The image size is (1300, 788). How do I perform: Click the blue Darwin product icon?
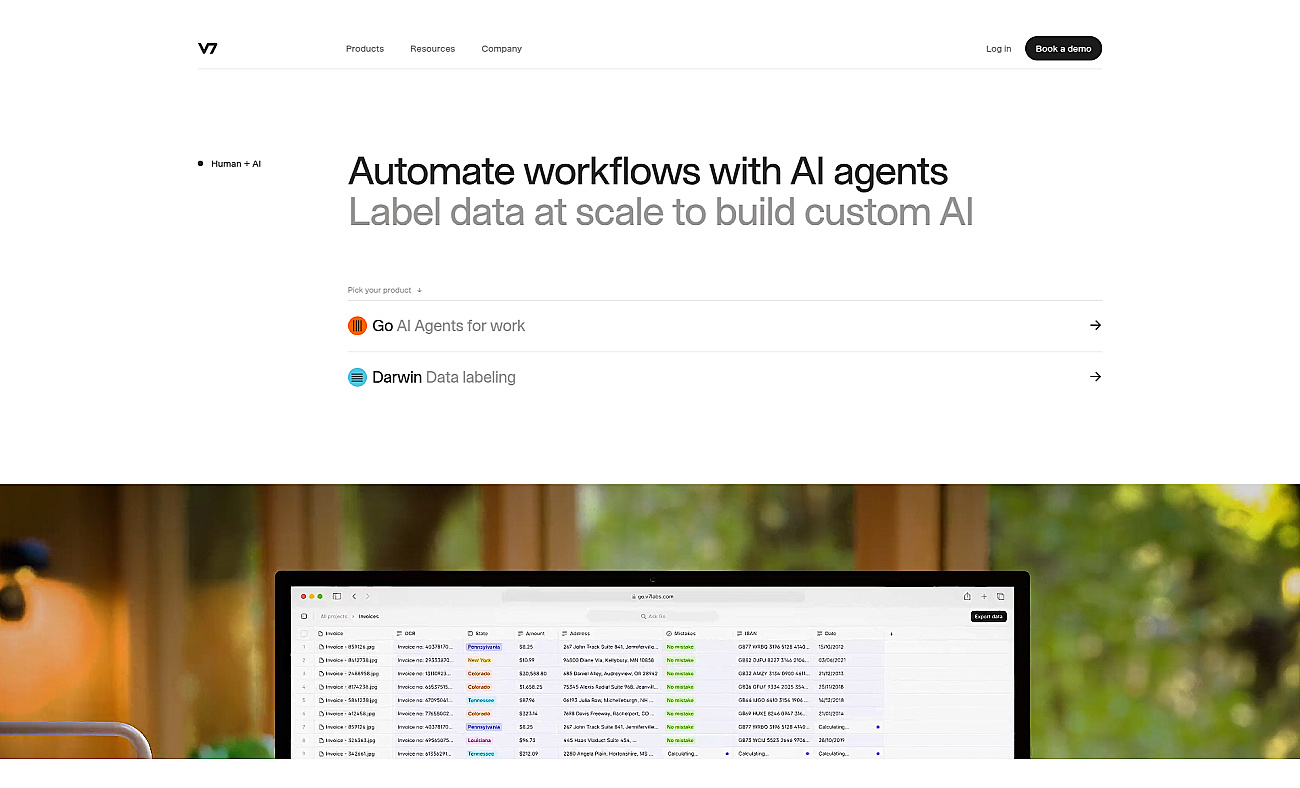357,377
